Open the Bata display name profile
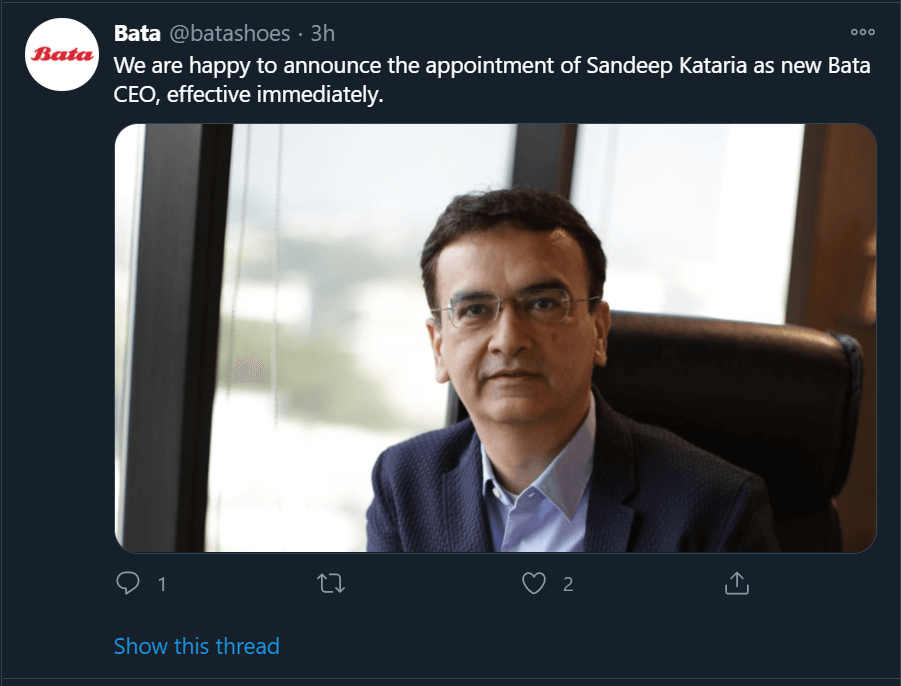Screen dimensions: 901x686 point(137,34)
